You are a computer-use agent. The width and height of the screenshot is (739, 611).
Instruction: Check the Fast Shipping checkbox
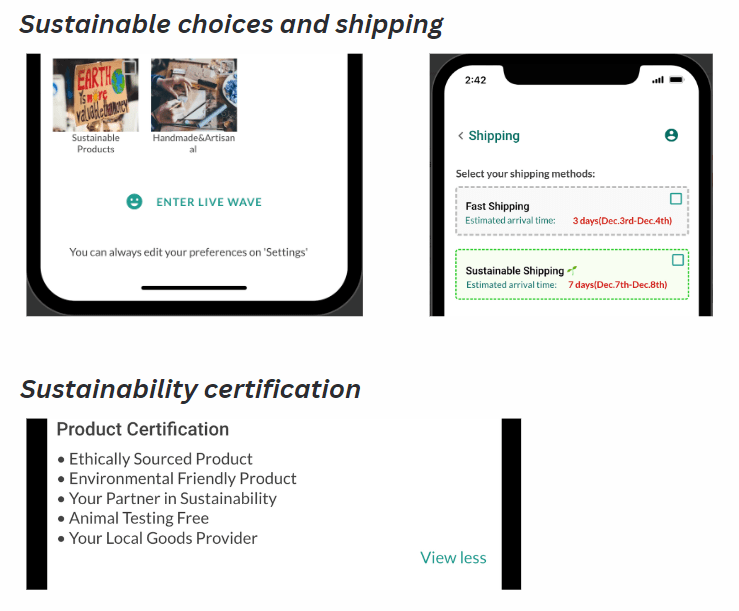pos(676,199)
